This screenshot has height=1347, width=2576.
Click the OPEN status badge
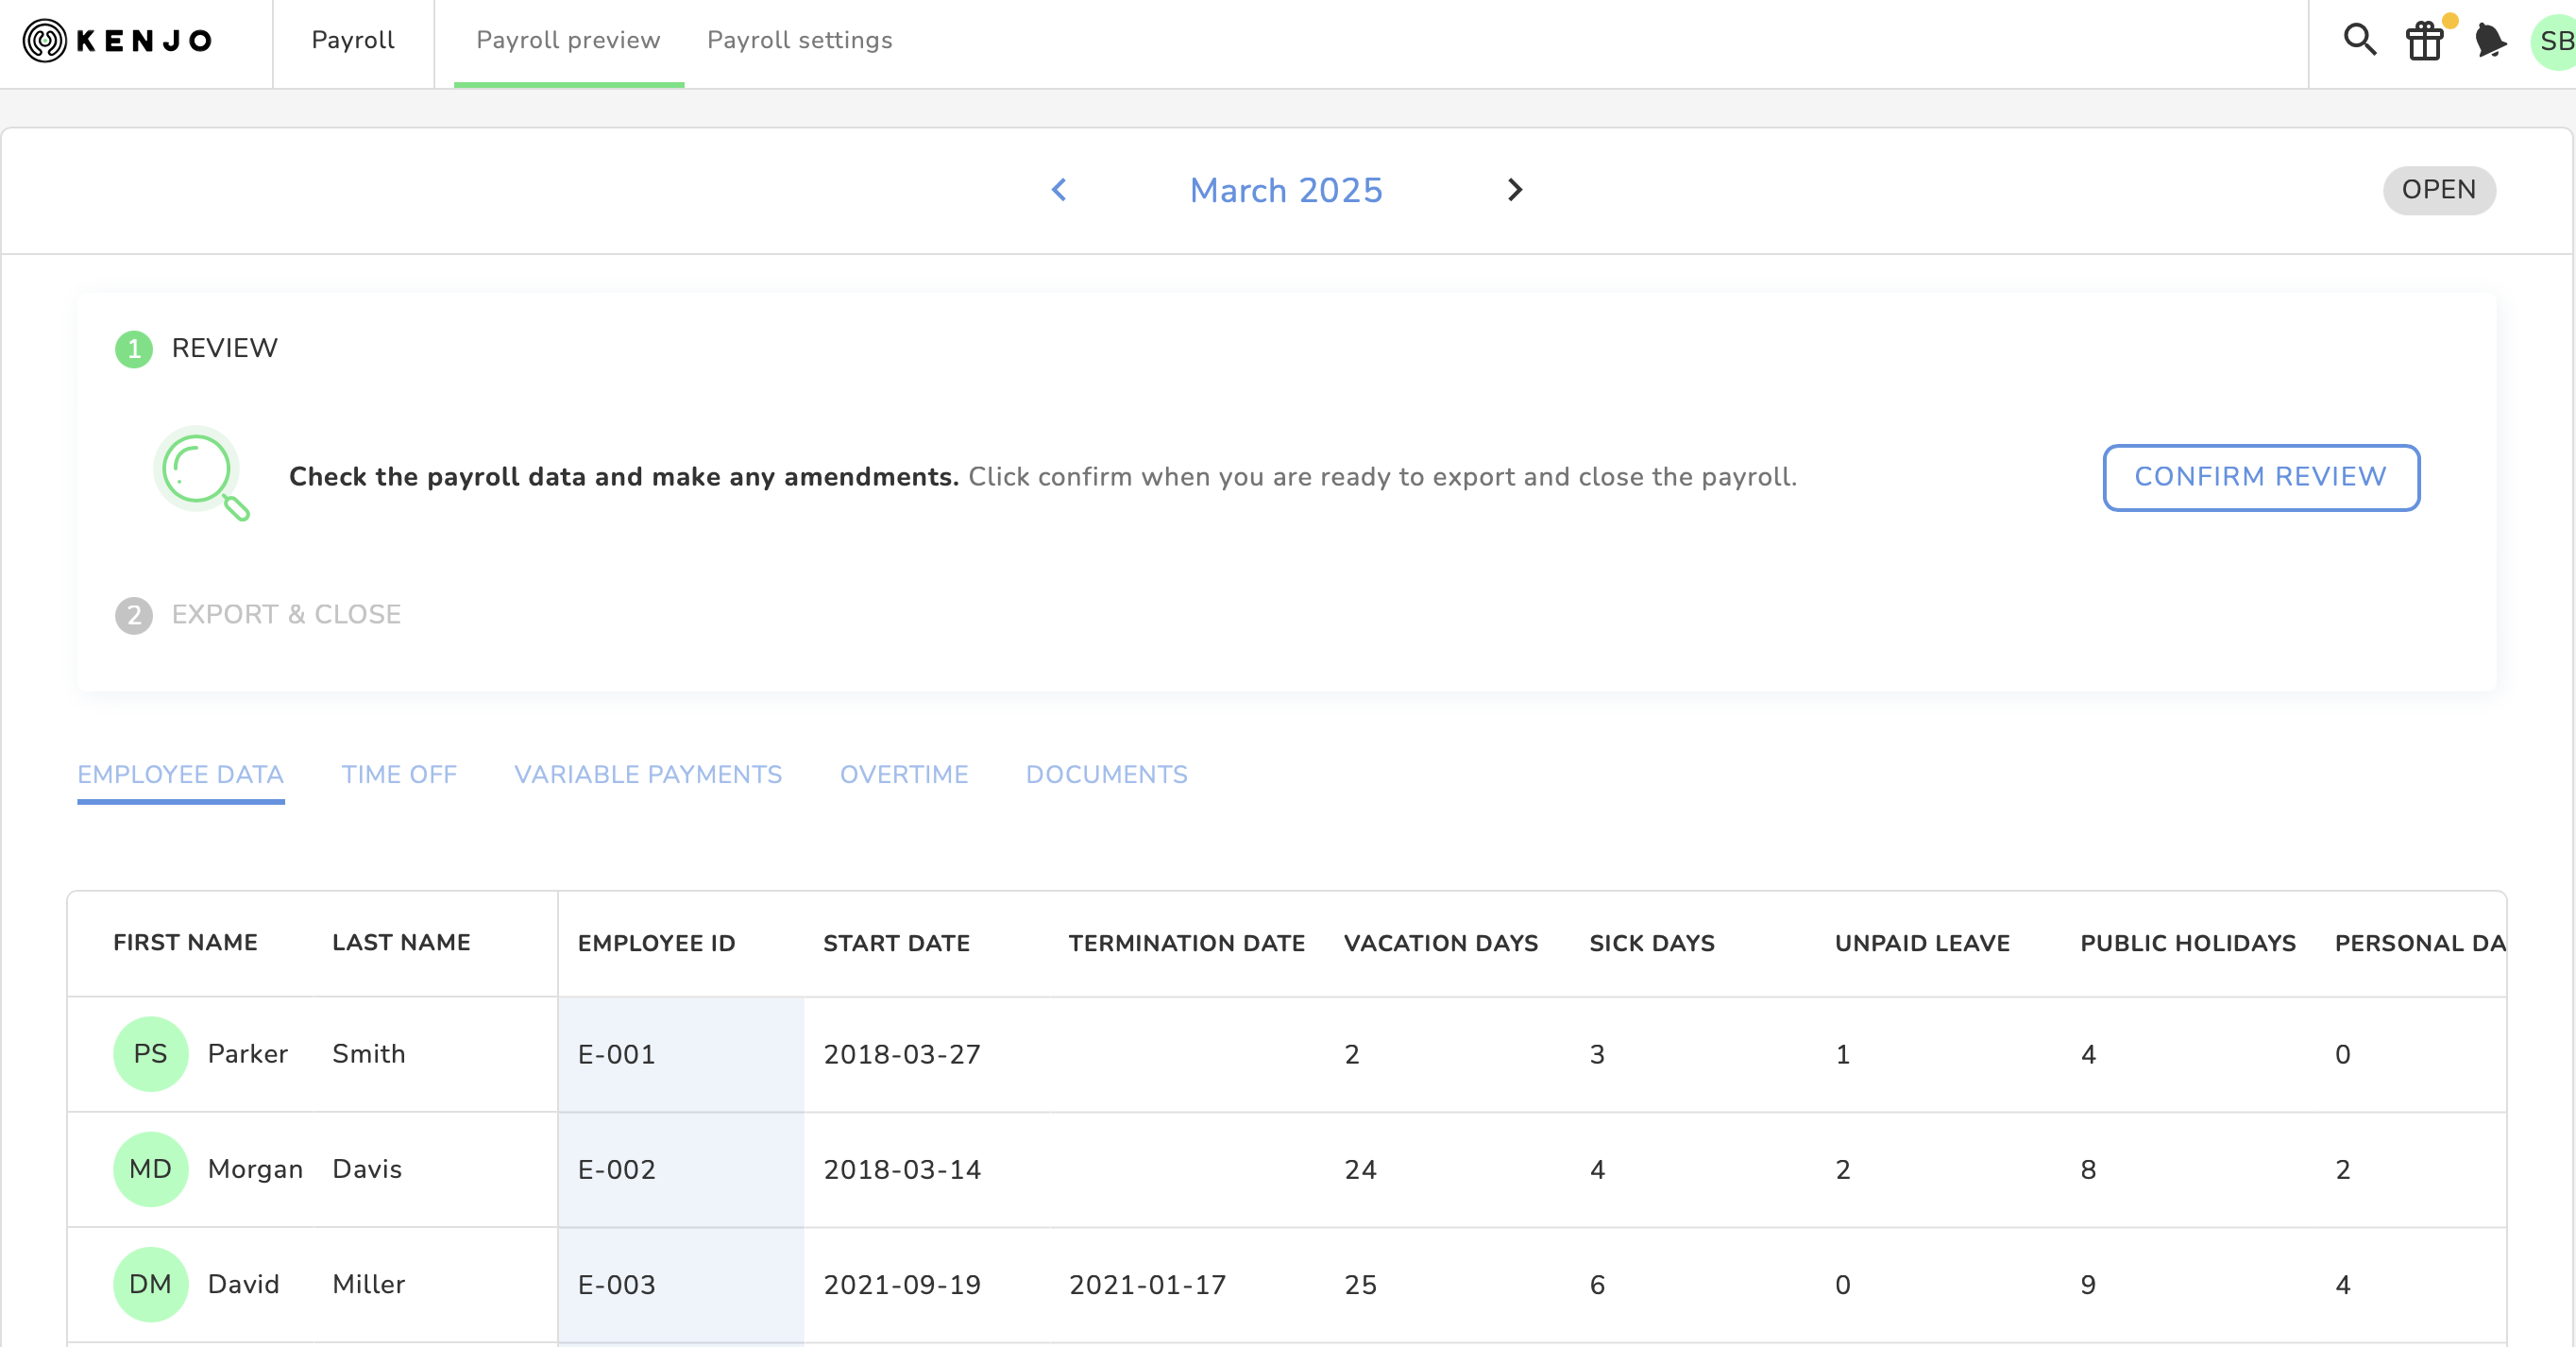tap(2438, 190)
